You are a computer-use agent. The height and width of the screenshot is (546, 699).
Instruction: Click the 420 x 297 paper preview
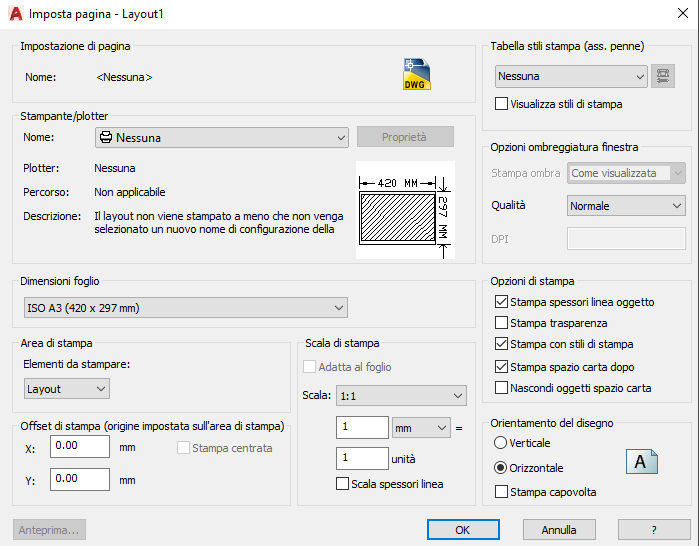click(405, 210)
